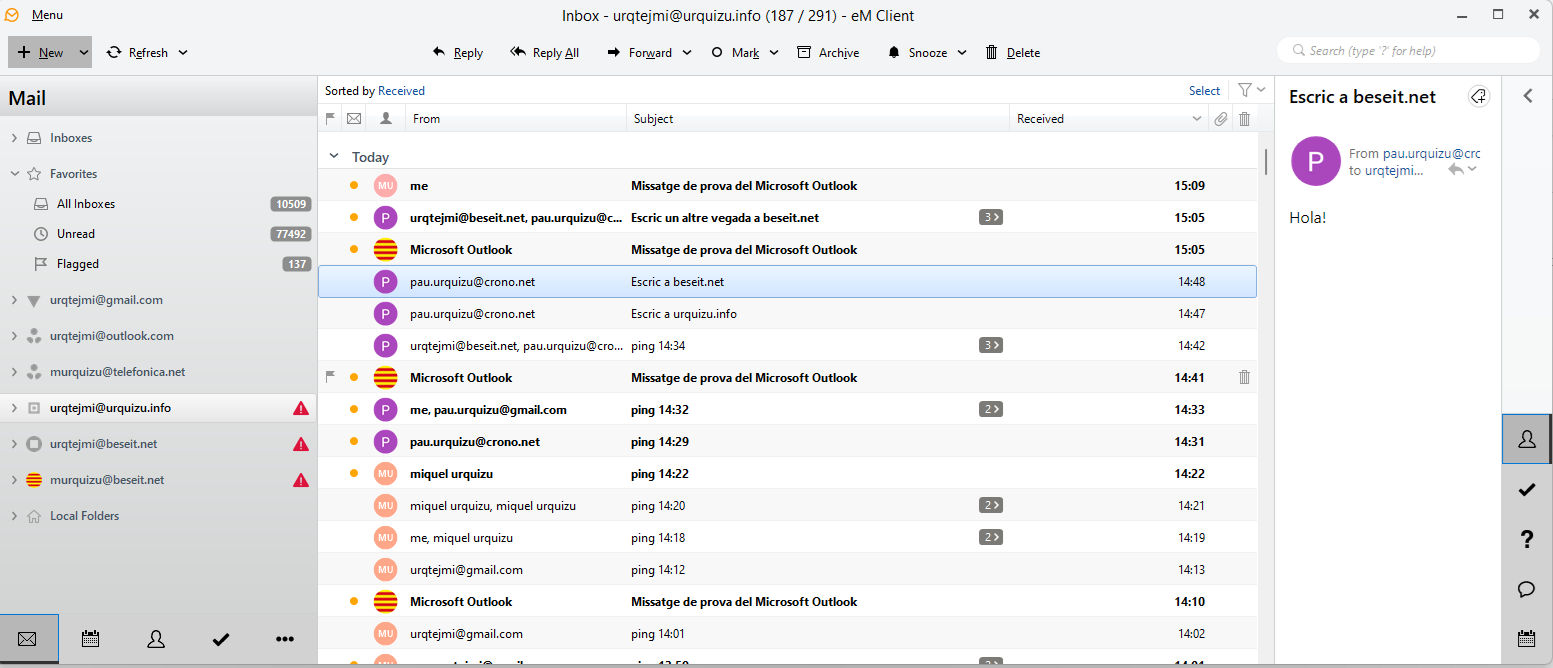
Task: Open the New button dropdown arrow
Action: click(x=83, y=53)
